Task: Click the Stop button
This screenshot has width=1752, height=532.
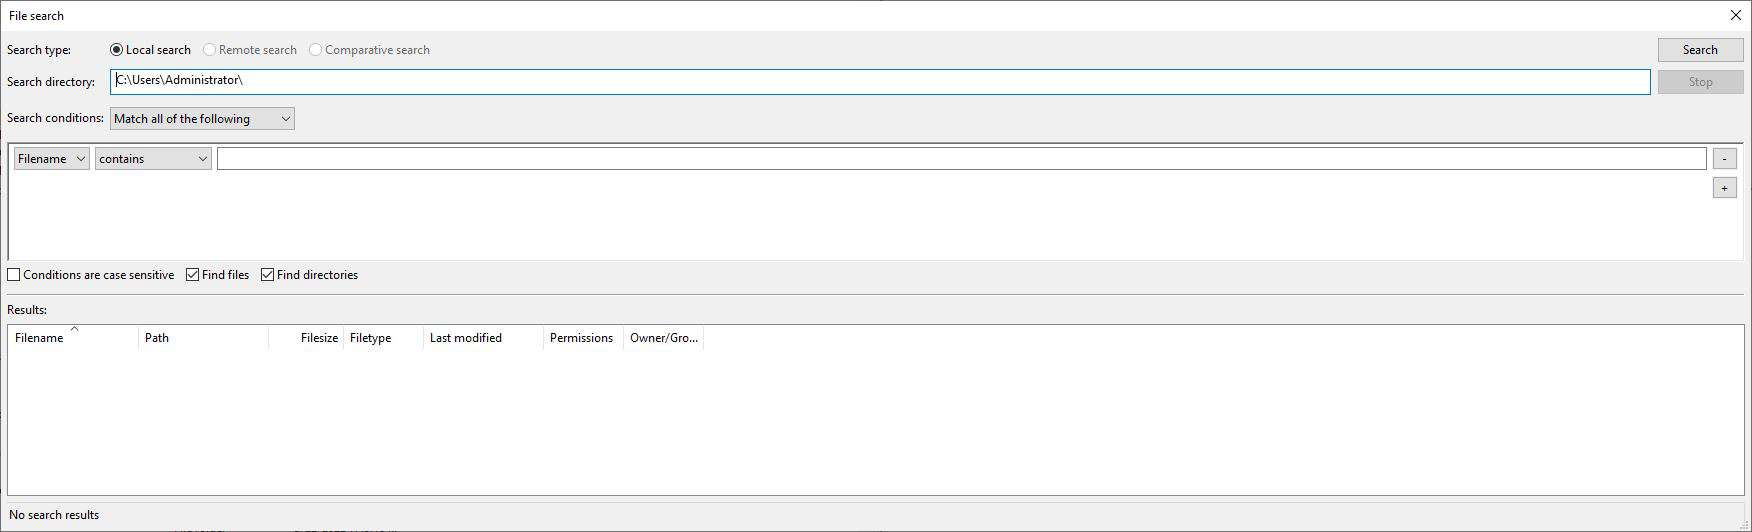Action: click(x=1700, y=82)
